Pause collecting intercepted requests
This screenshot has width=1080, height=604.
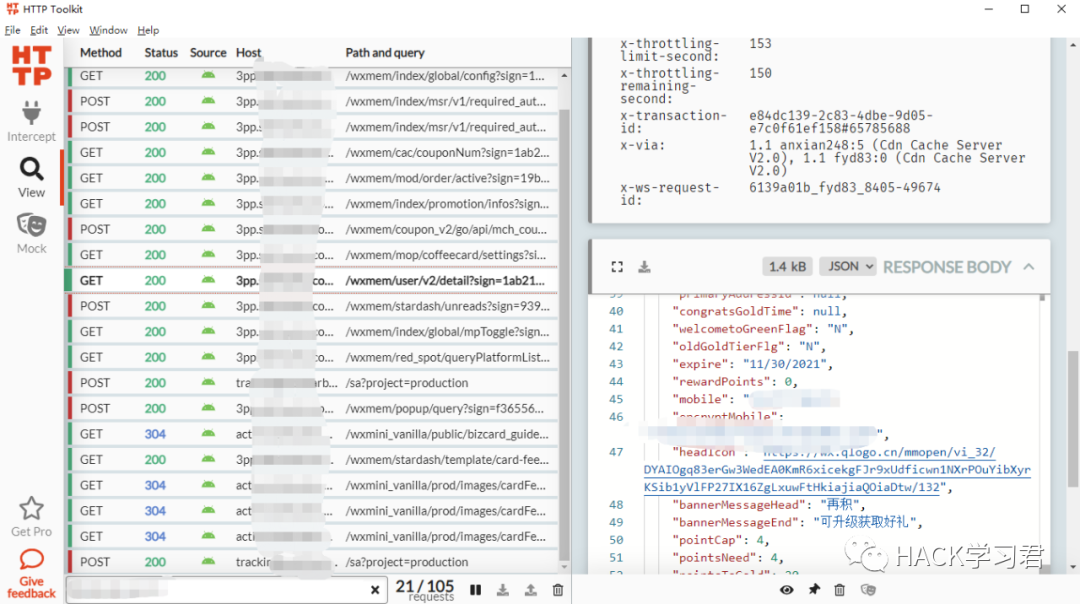(x=476, y=590)
